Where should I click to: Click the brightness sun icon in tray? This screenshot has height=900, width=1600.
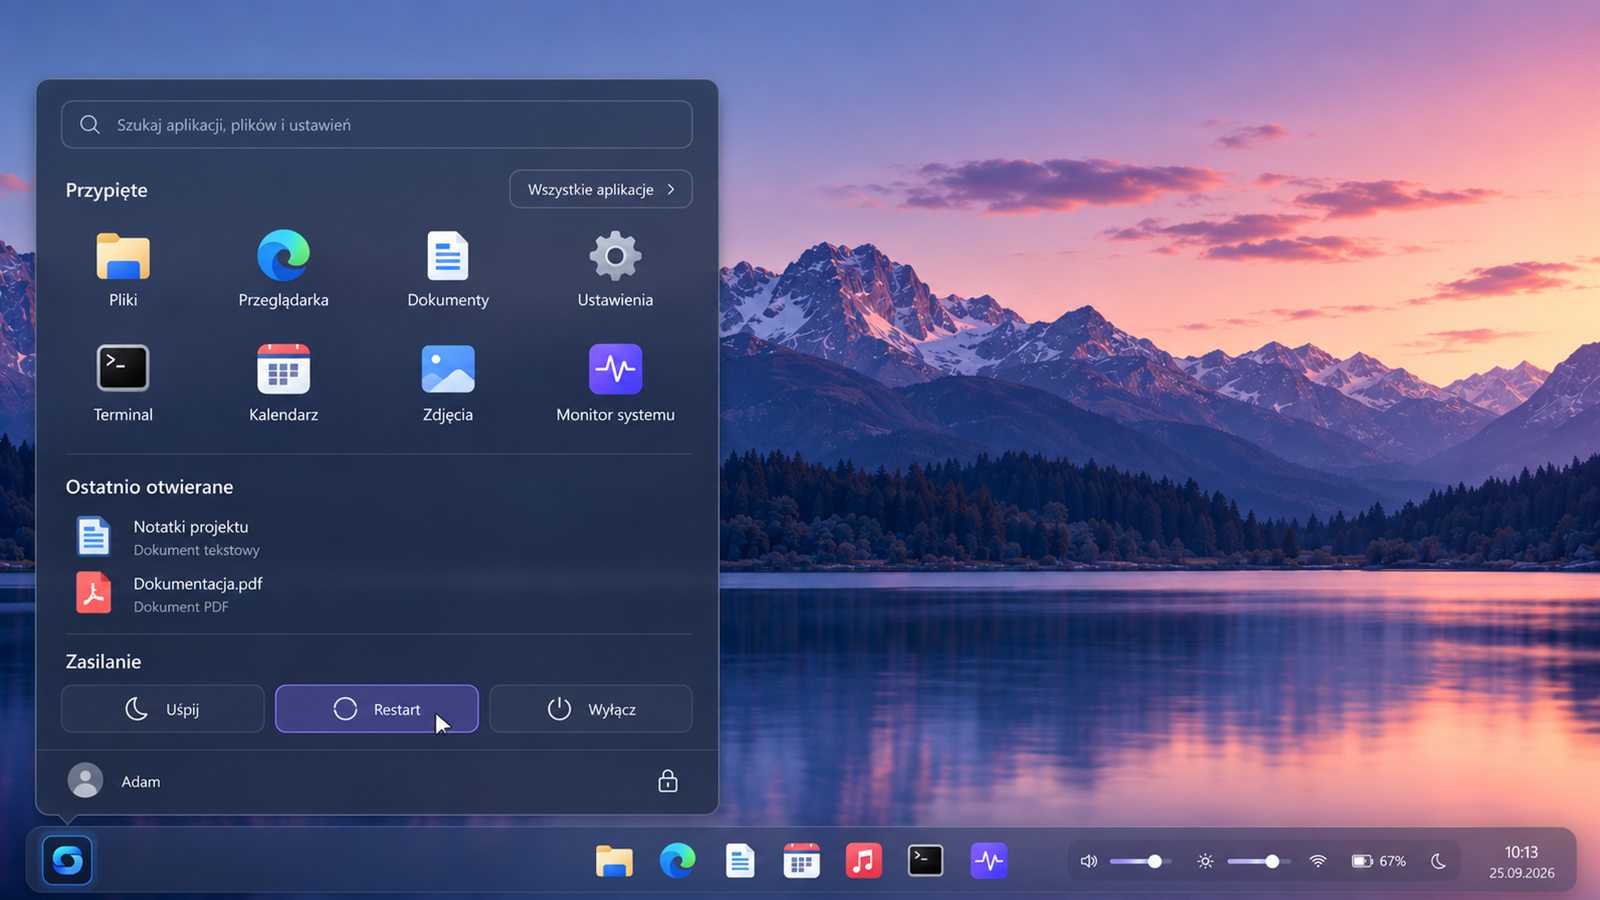[1205, 861]
